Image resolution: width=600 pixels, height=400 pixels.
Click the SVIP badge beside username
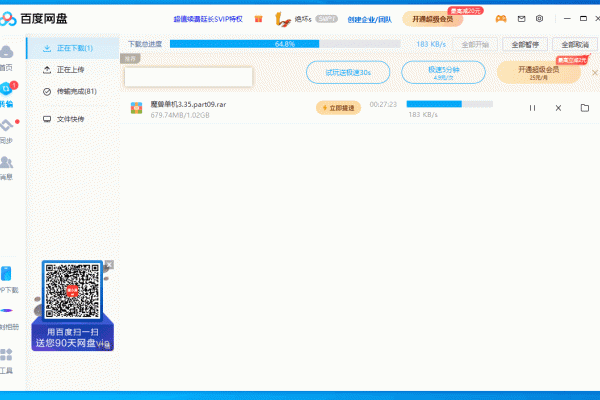326,19
